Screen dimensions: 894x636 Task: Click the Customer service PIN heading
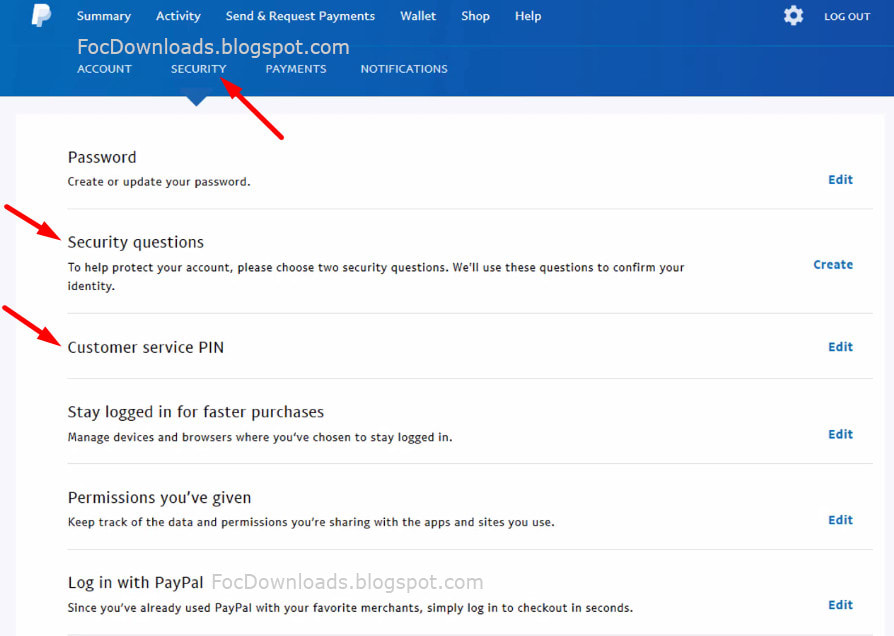click(x=146, y=347)
